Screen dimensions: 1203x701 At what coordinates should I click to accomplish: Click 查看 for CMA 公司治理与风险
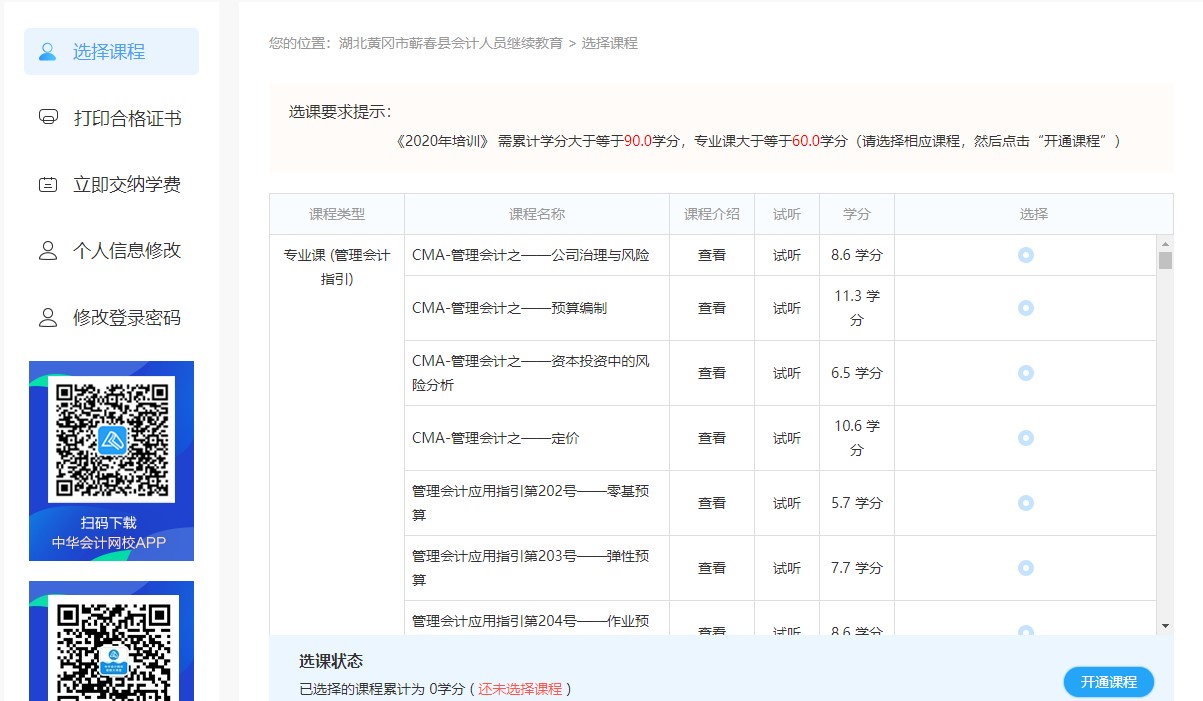pos(712,255)
